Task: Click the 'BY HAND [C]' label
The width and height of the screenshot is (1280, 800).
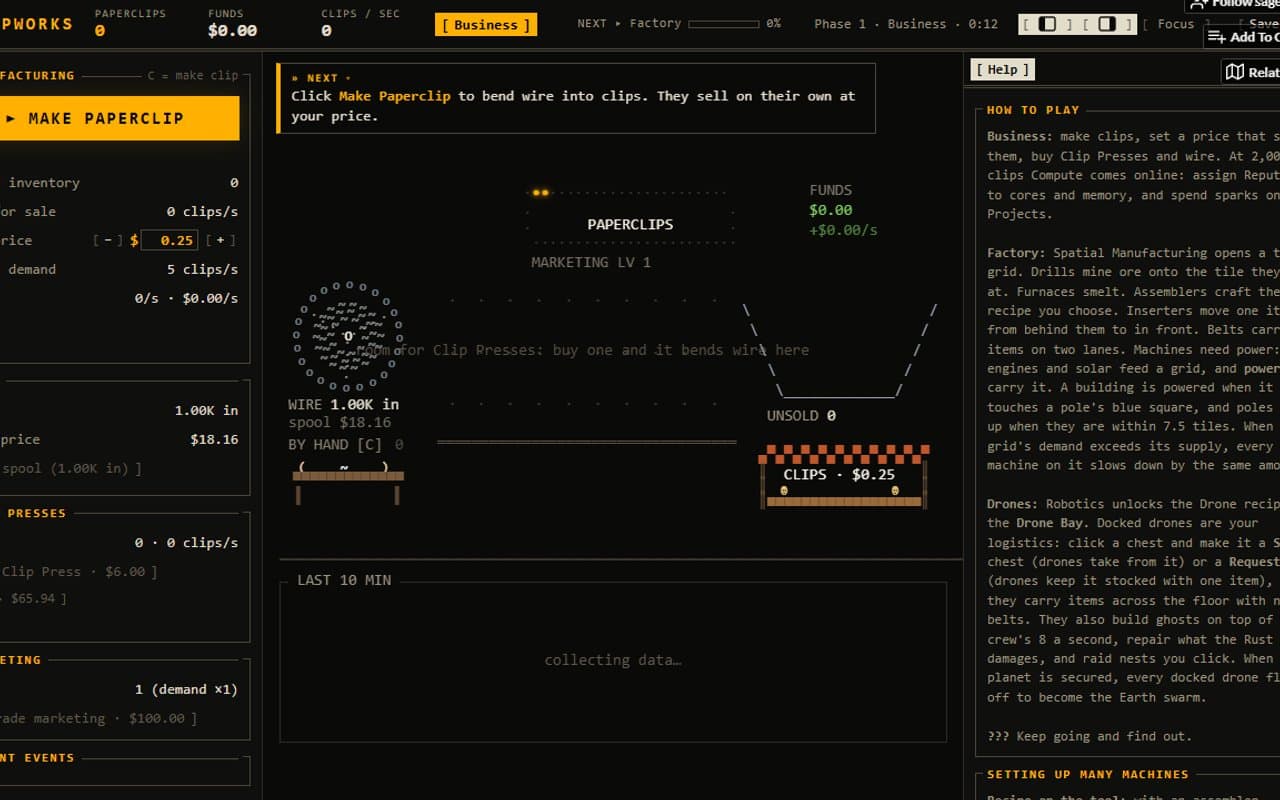Action: tap(333, 444)
